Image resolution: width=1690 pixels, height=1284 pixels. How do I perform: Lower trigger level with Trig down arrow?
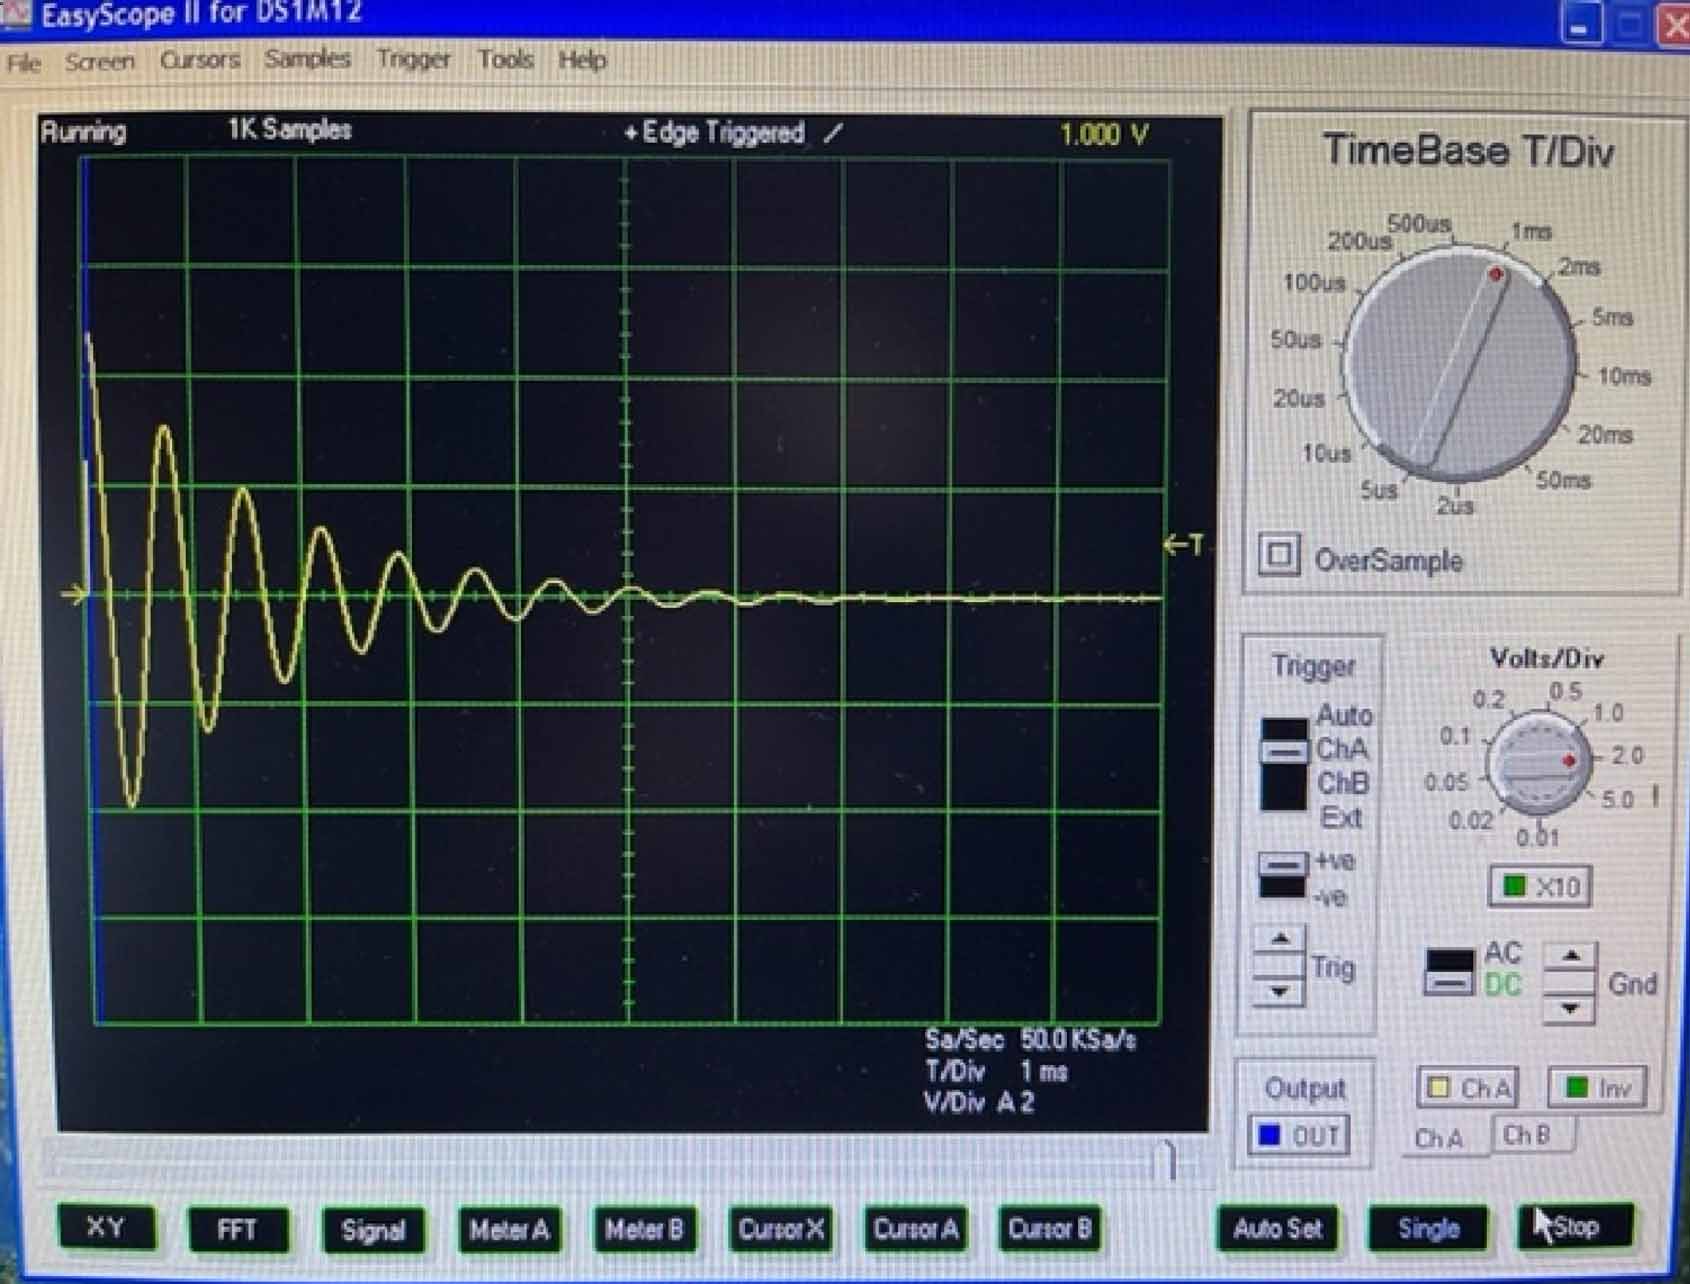pyautogui.click(x=1279, y=990)
